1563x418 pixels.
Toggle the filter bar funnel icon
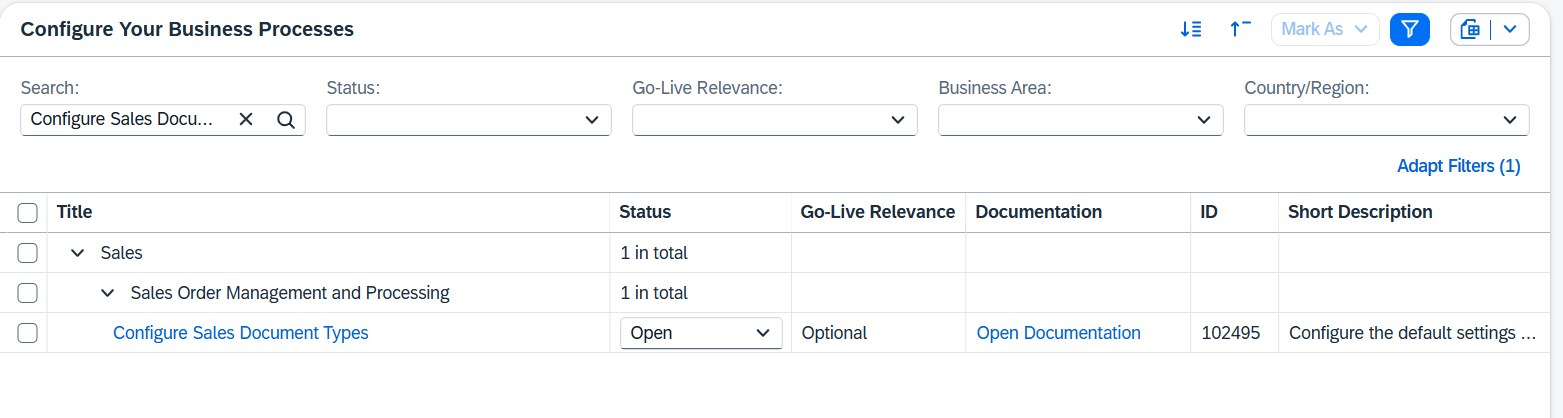point(1410,30)
